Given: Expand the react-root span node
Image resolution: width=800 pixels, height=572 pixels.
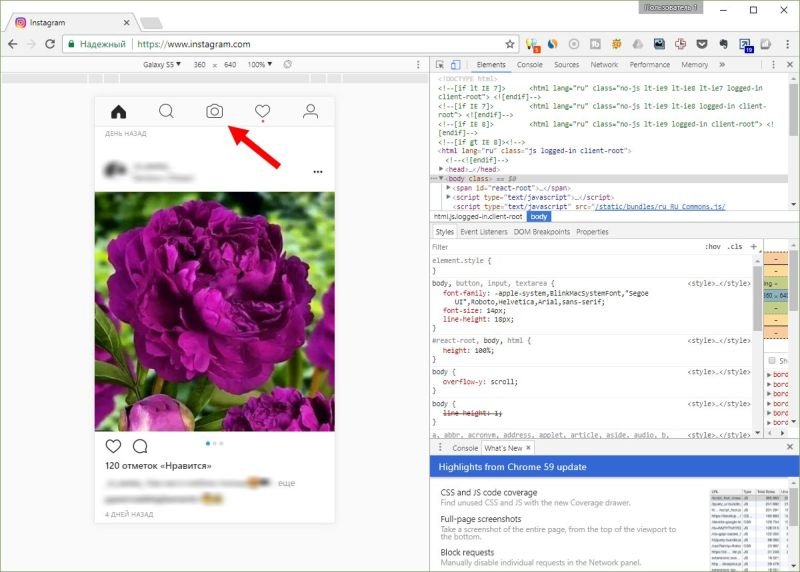Looking at the screenshot, I should click(x=448, y=188).
